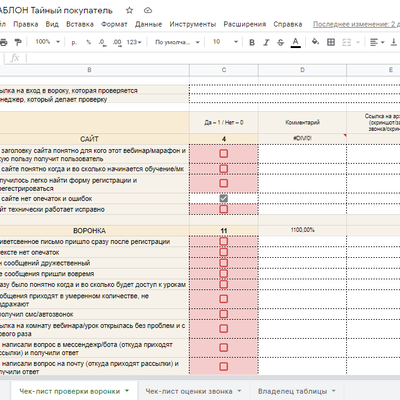Open the zoom 100% dropdown
This screenshot has height=400, width=400.
pyautogui.click(x=48, y=42)
